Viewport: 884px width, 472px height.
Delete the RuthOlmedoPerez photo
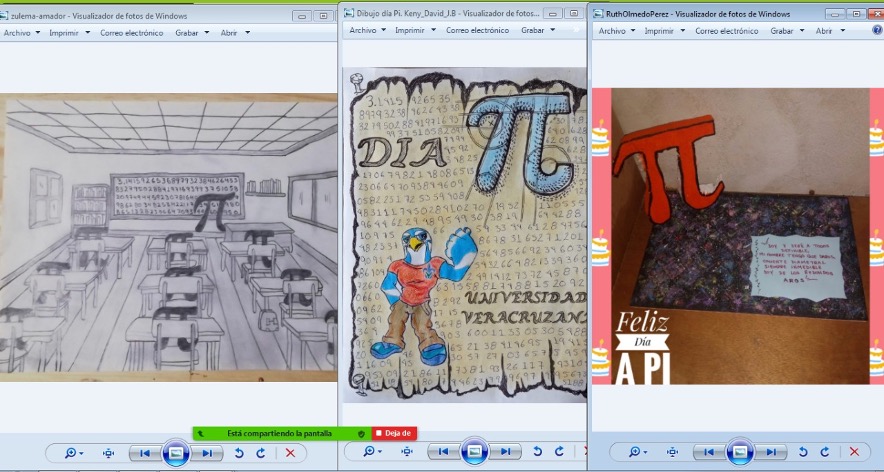pyautogui.click(x=854, y=453)
